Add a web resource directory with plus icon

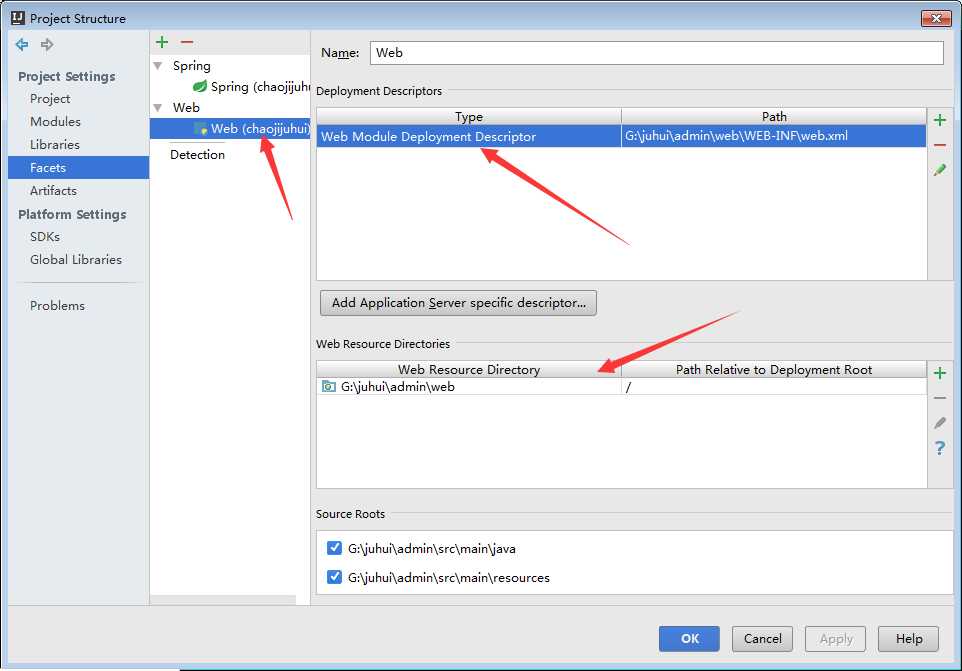940,373
